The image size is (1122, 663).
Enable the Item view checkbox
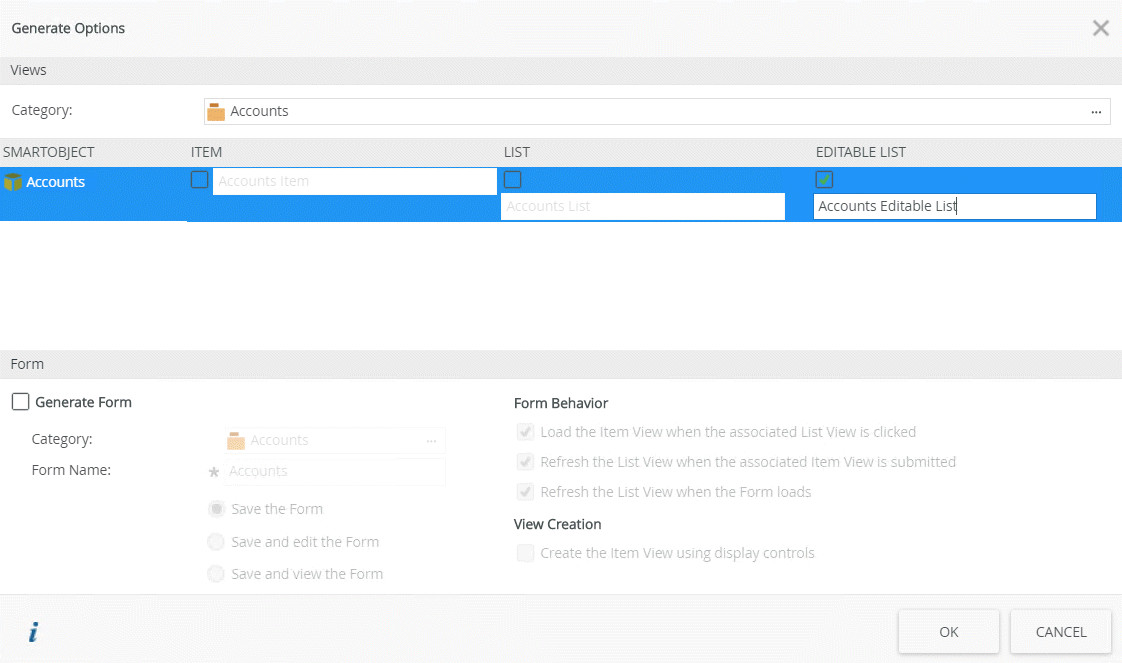(x=200, y=180)
